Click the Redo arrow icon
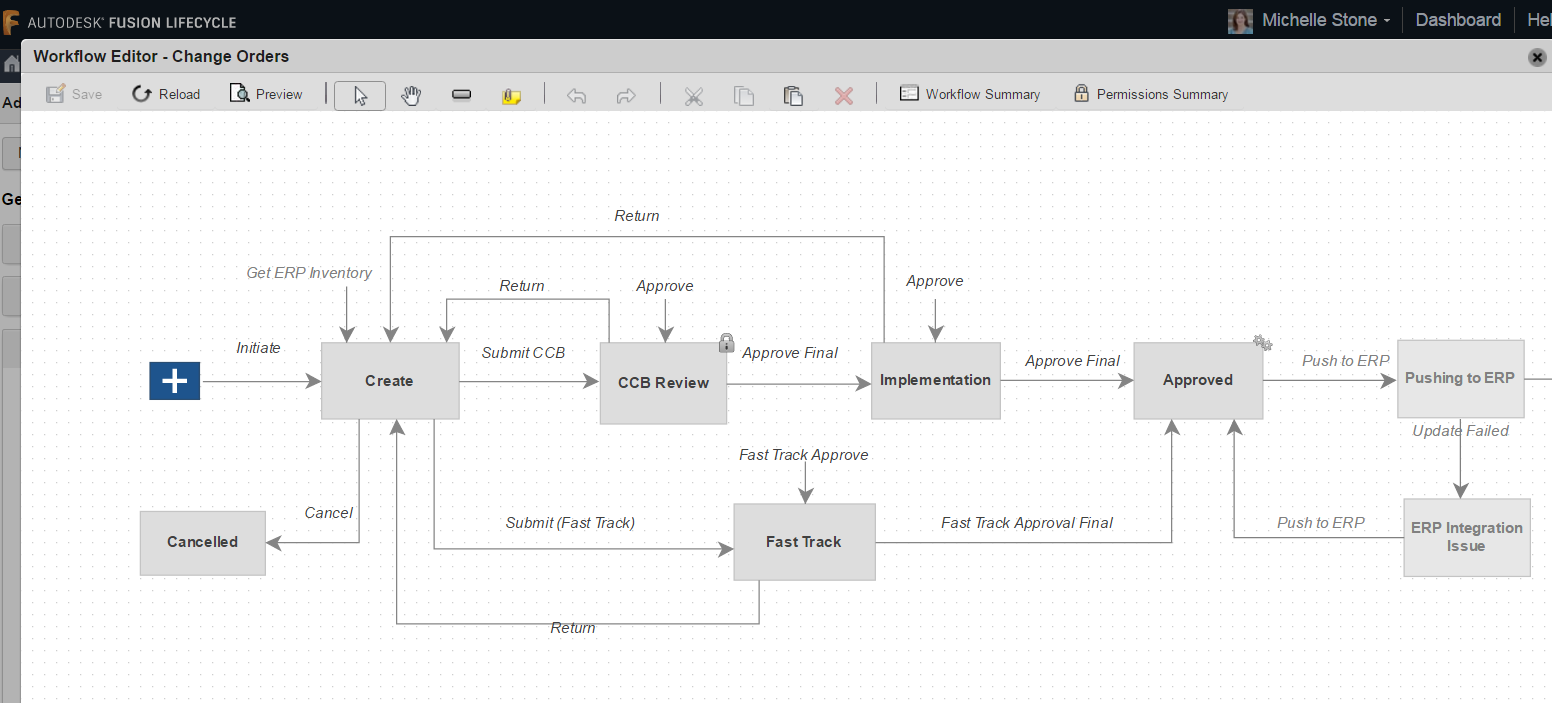 [625, 94]
